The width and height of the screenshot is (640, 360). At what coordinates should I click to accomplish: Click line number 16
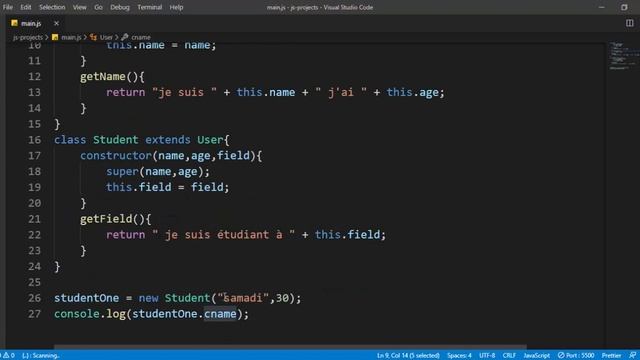35,140
